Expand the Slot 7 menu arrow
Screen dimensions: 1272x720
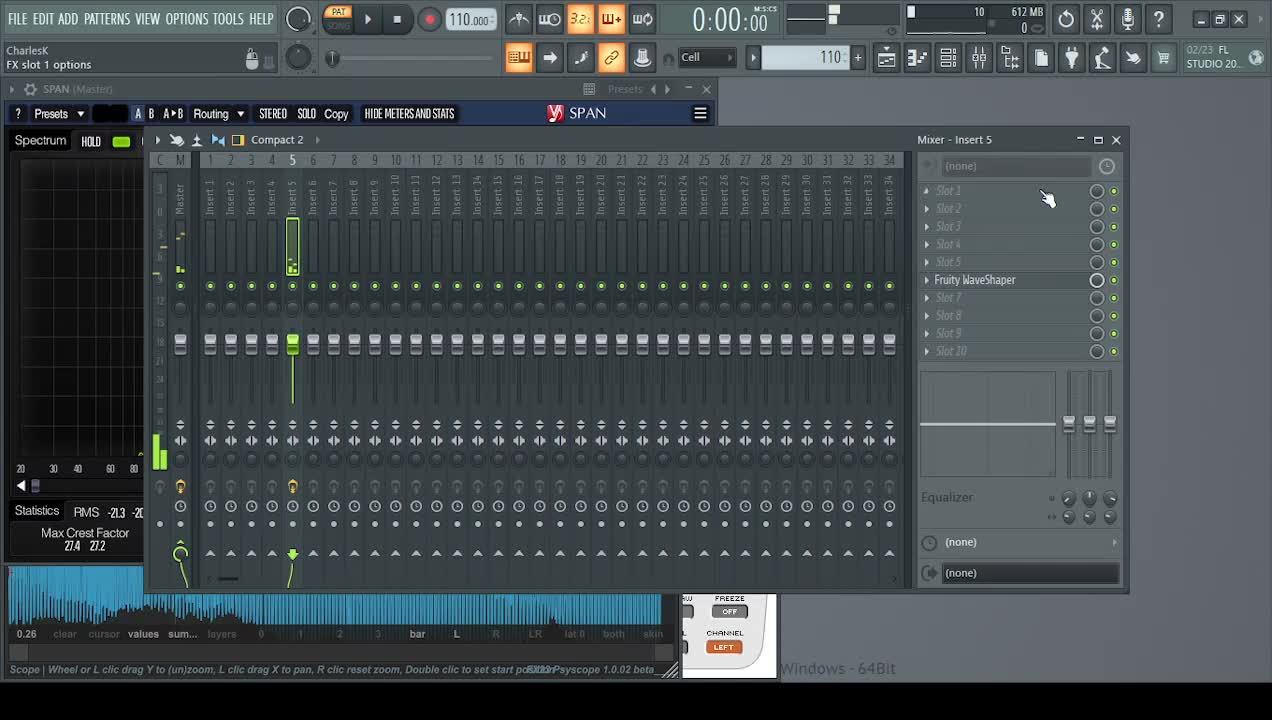pyautogui.click(x=926, y=298)
